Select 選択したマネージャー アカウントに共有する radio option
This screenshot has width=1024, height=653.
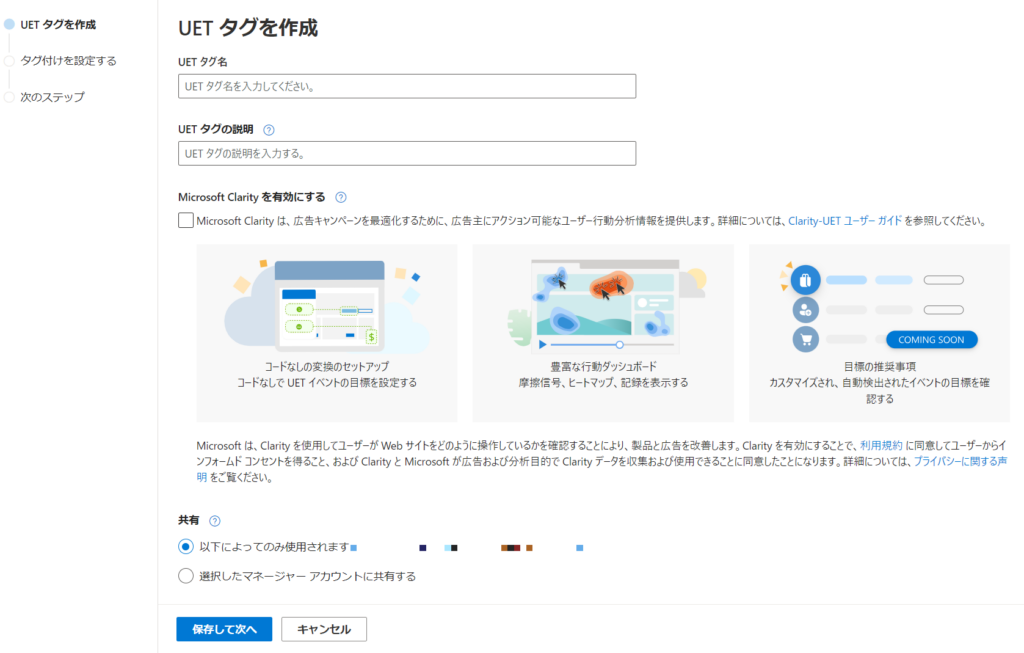pyautogui.click(x=185, y=576)
